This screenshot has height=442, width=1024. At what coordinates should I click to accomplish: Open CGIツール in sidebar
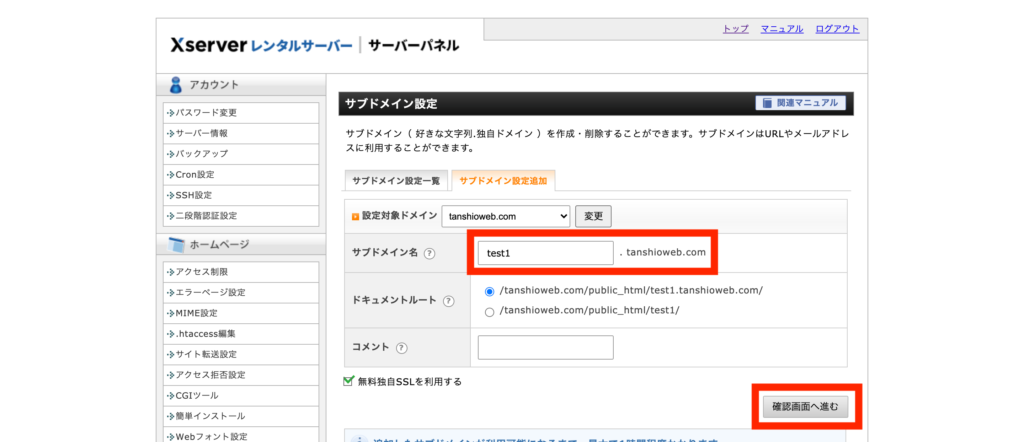click(241, 396)
